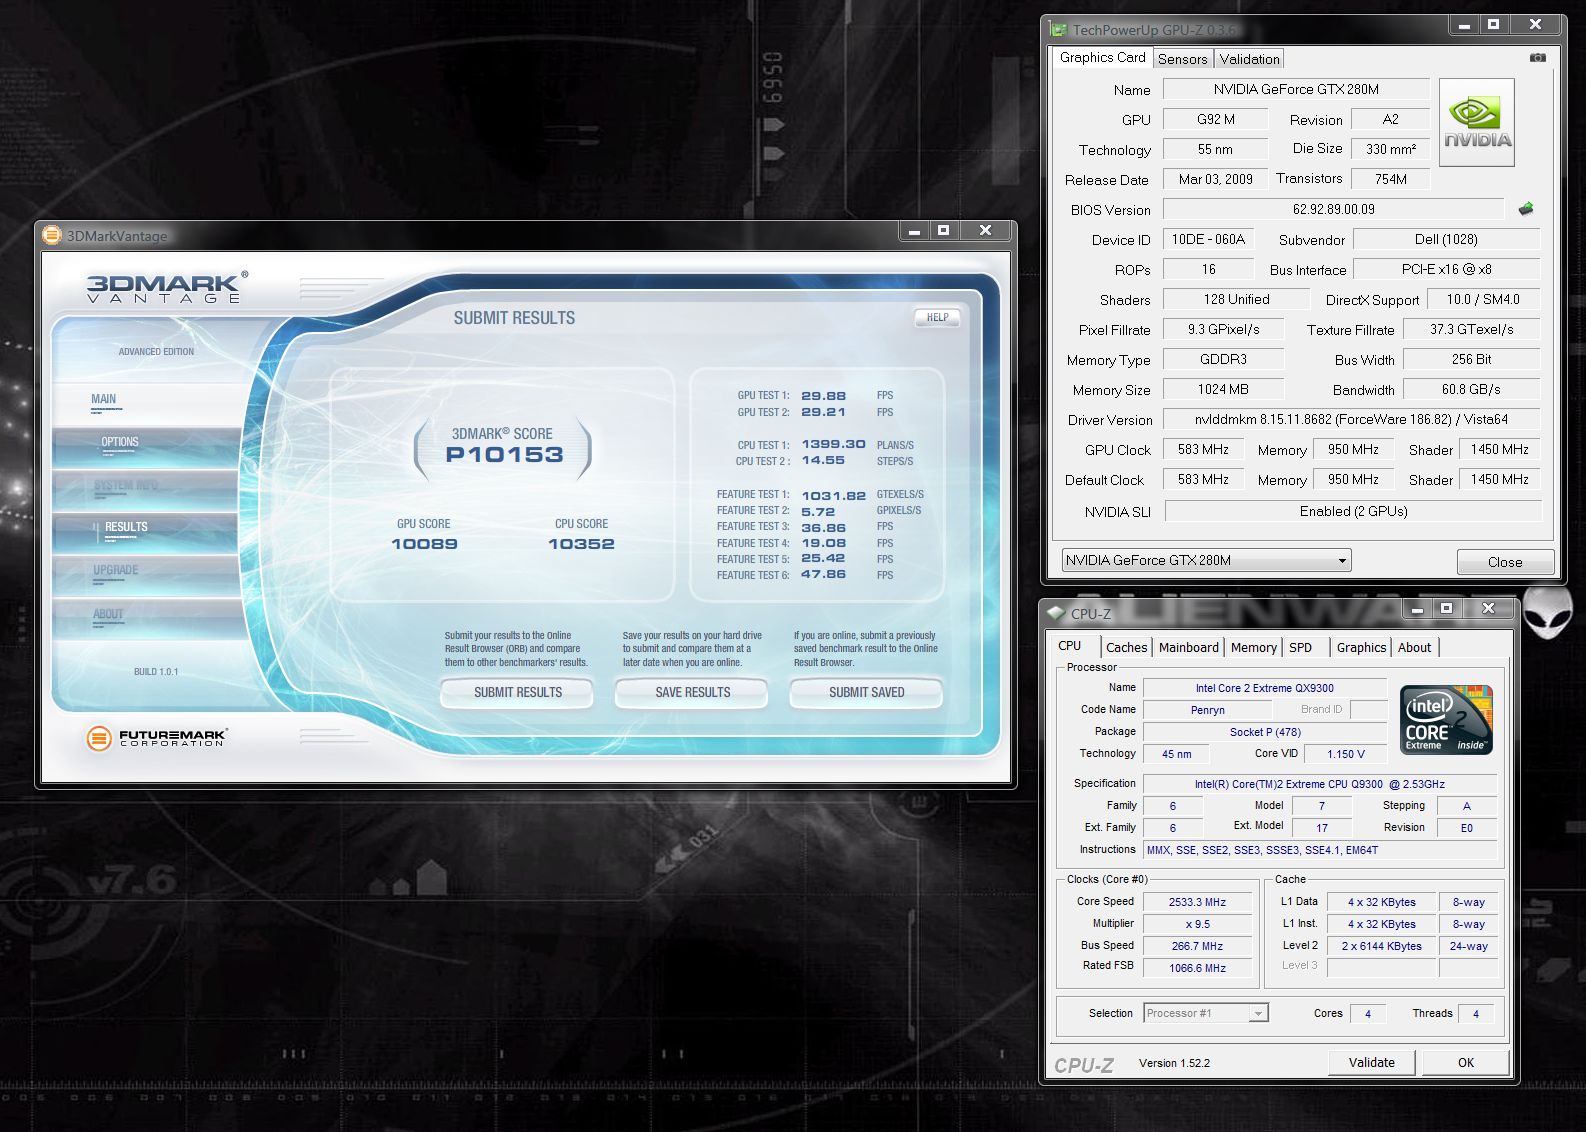
Task: Click the Bandwidth 60.8 GB/s field
Action: click(1471, 389)
